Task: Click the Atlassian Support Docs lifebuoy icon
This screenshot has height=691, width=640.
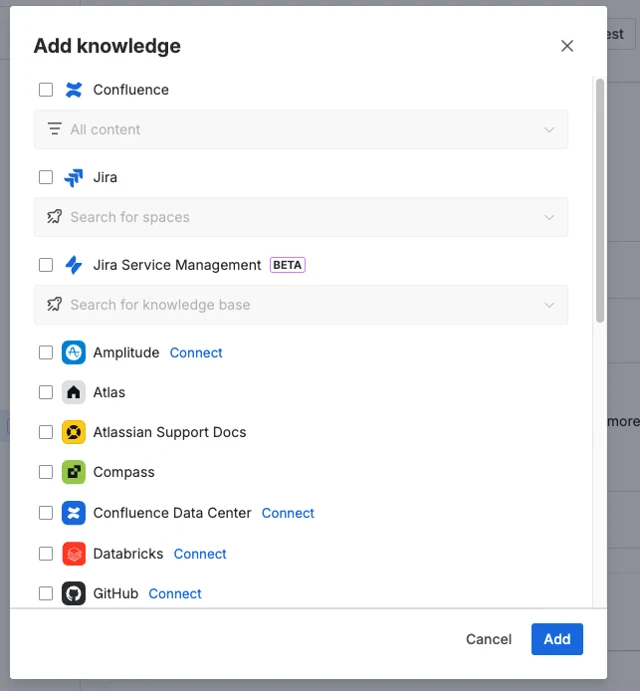Action: [74, 432]
